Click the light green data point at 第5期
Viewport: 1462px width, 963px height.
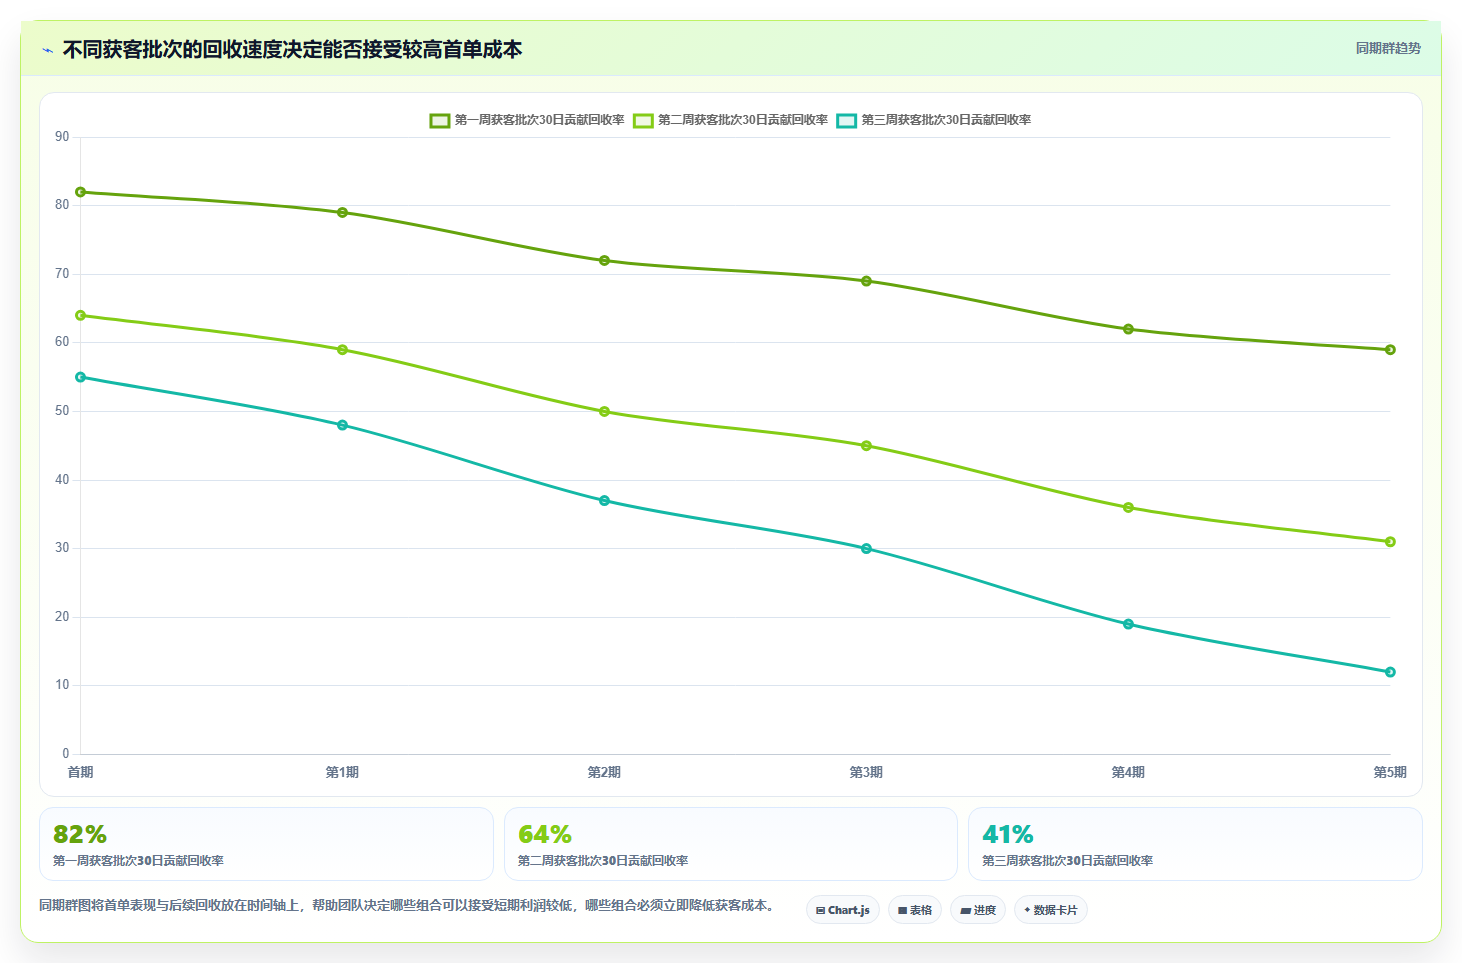tap(1390, 541)
